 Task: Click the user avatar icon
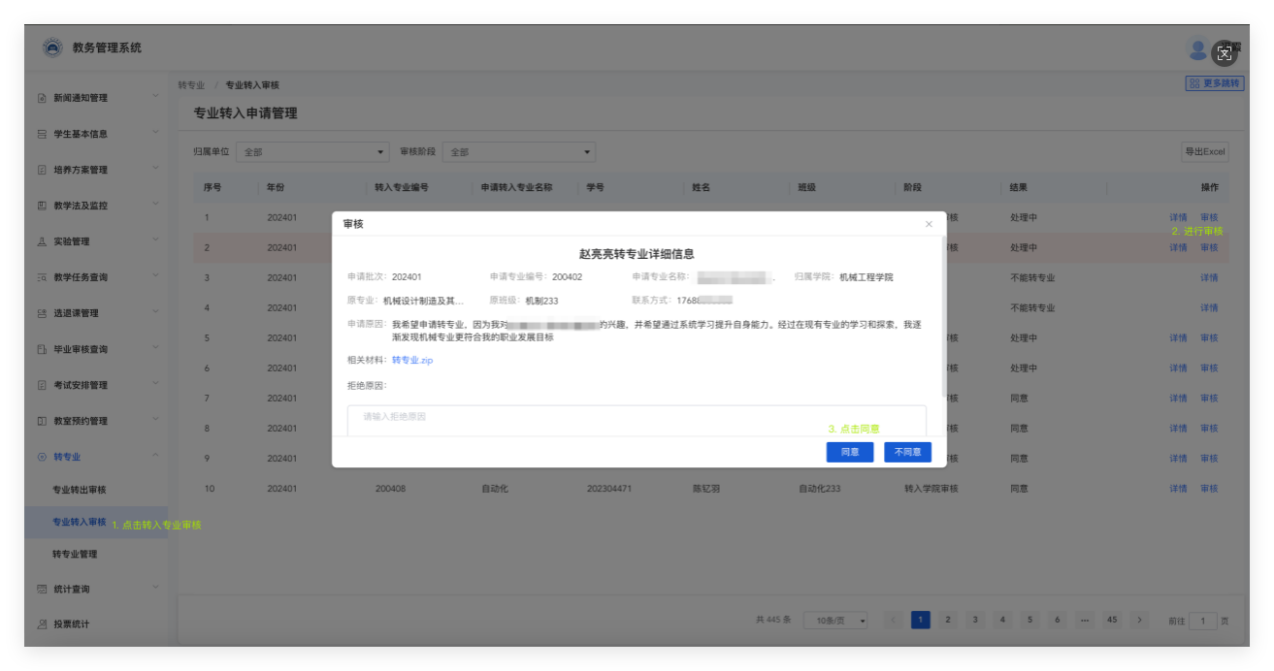(1198, 49)
